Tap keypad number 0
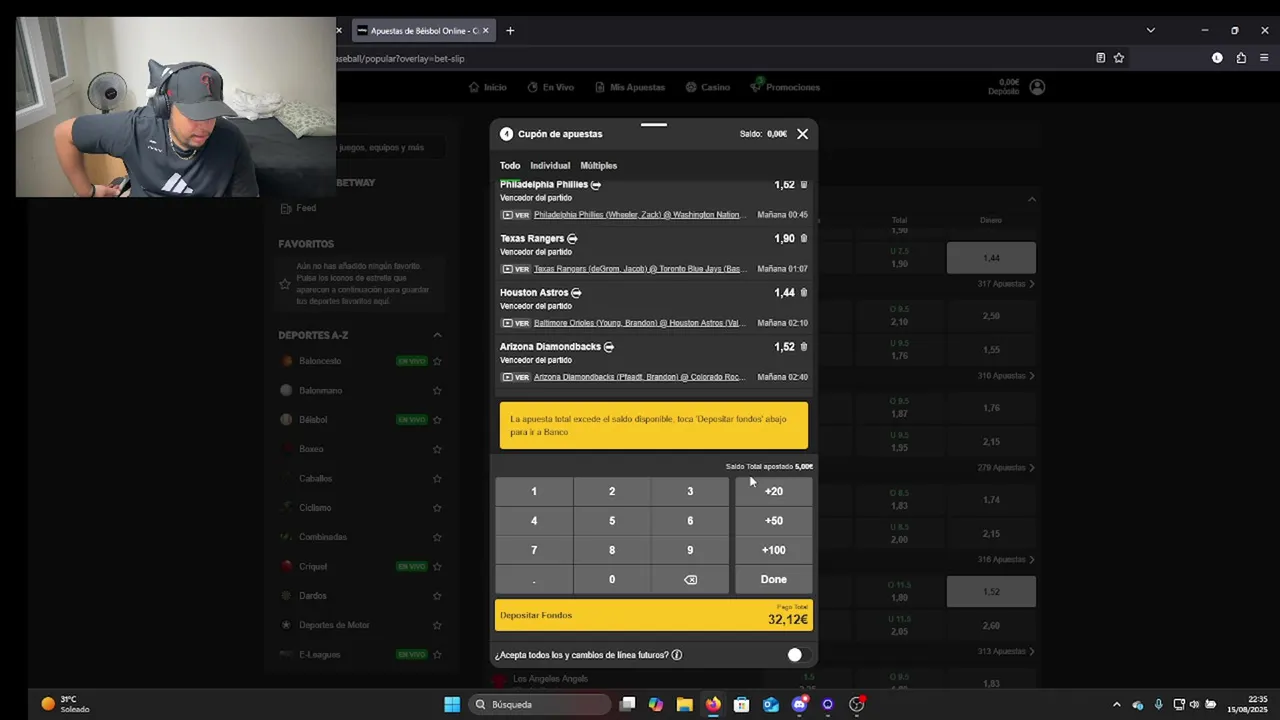Viewport: 1280px width, 720px height. (x=612, y=580)
